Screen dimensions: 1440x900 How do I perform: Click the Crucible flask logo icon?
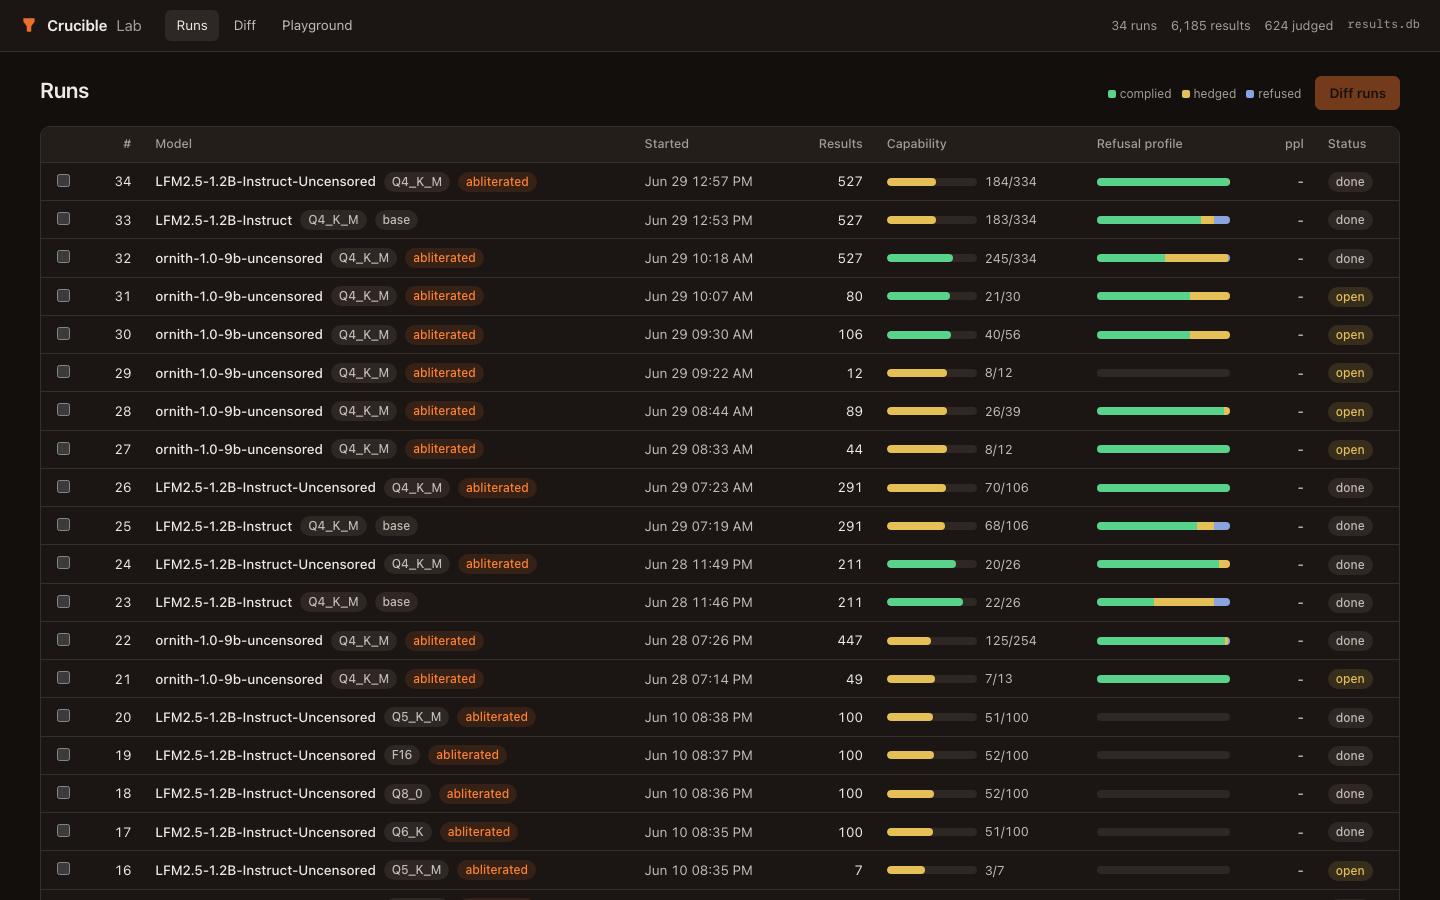click(29, 25)
